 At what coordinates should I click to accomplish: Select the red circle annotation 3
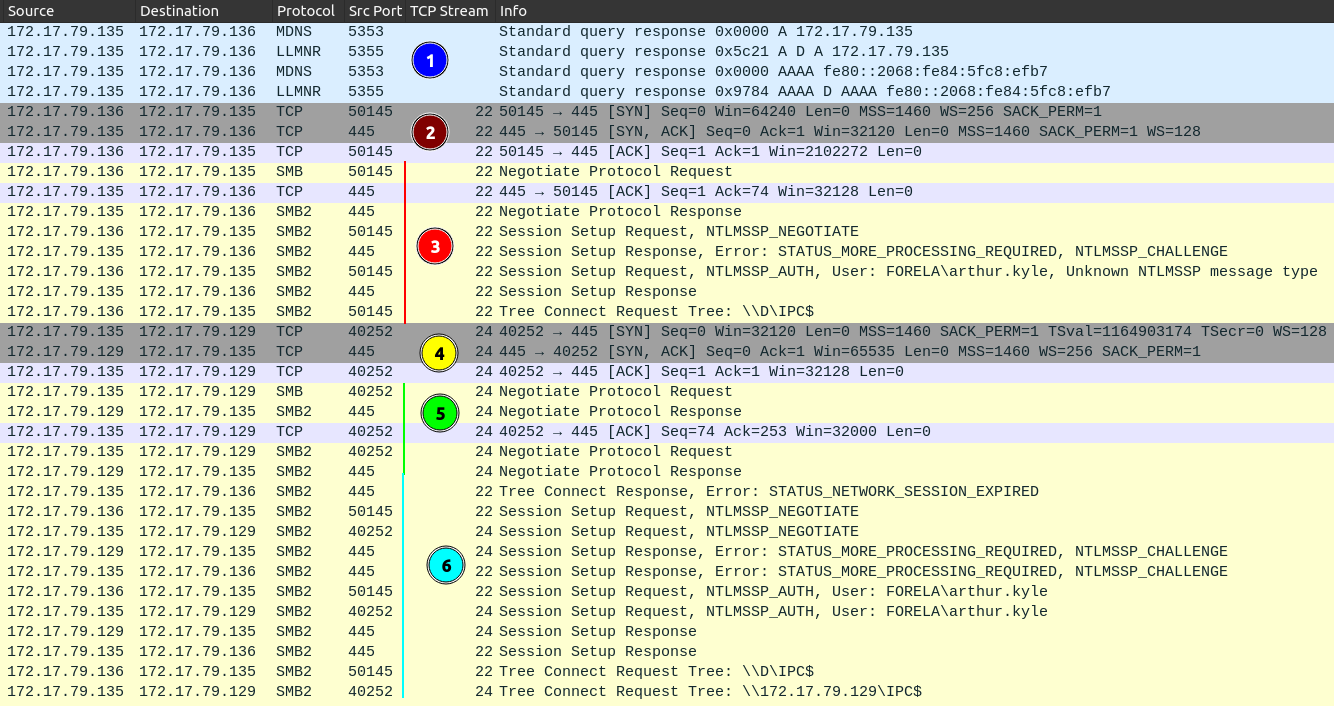434,246
